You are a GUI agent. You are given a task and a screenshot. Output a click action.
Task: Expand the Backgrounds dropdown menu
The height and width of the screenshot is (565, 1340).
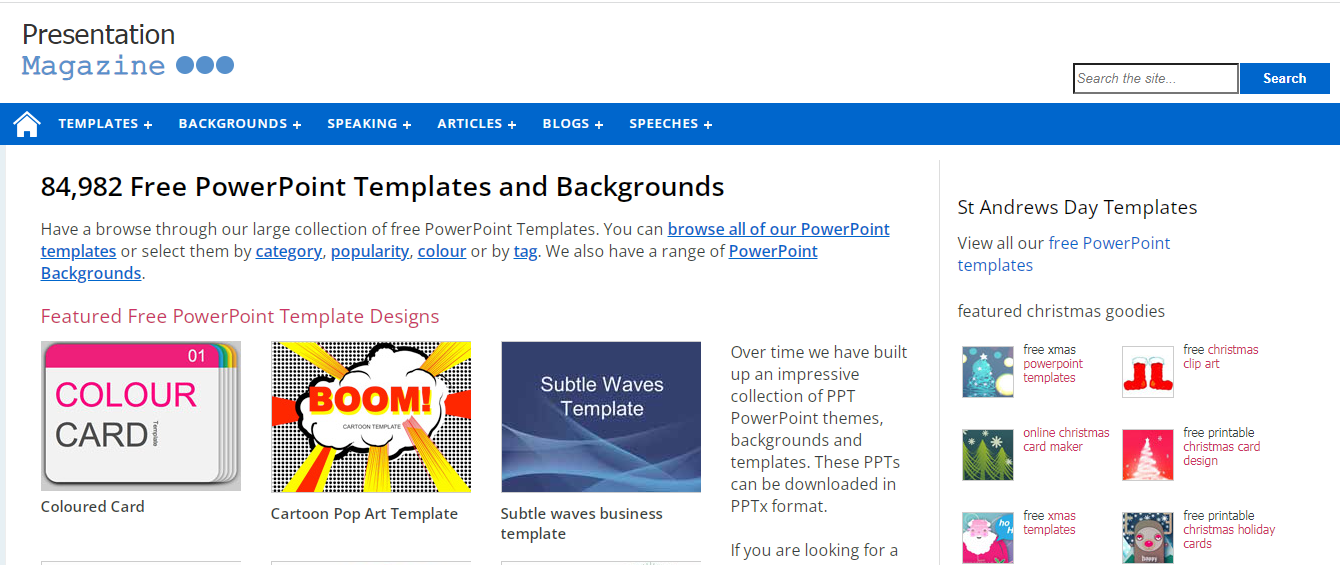[x=239, y=124]
